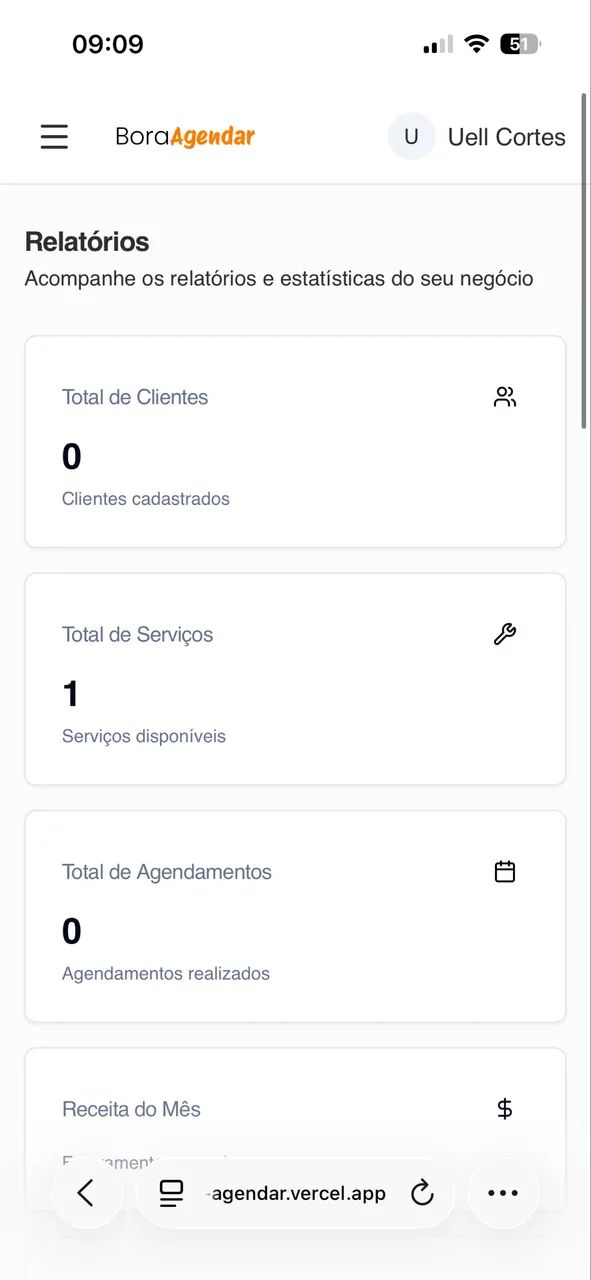The image size is (591, 1280).
Task: Select the Receita do Mês card
Action: pyautogui.click(x=294, y=1110)
